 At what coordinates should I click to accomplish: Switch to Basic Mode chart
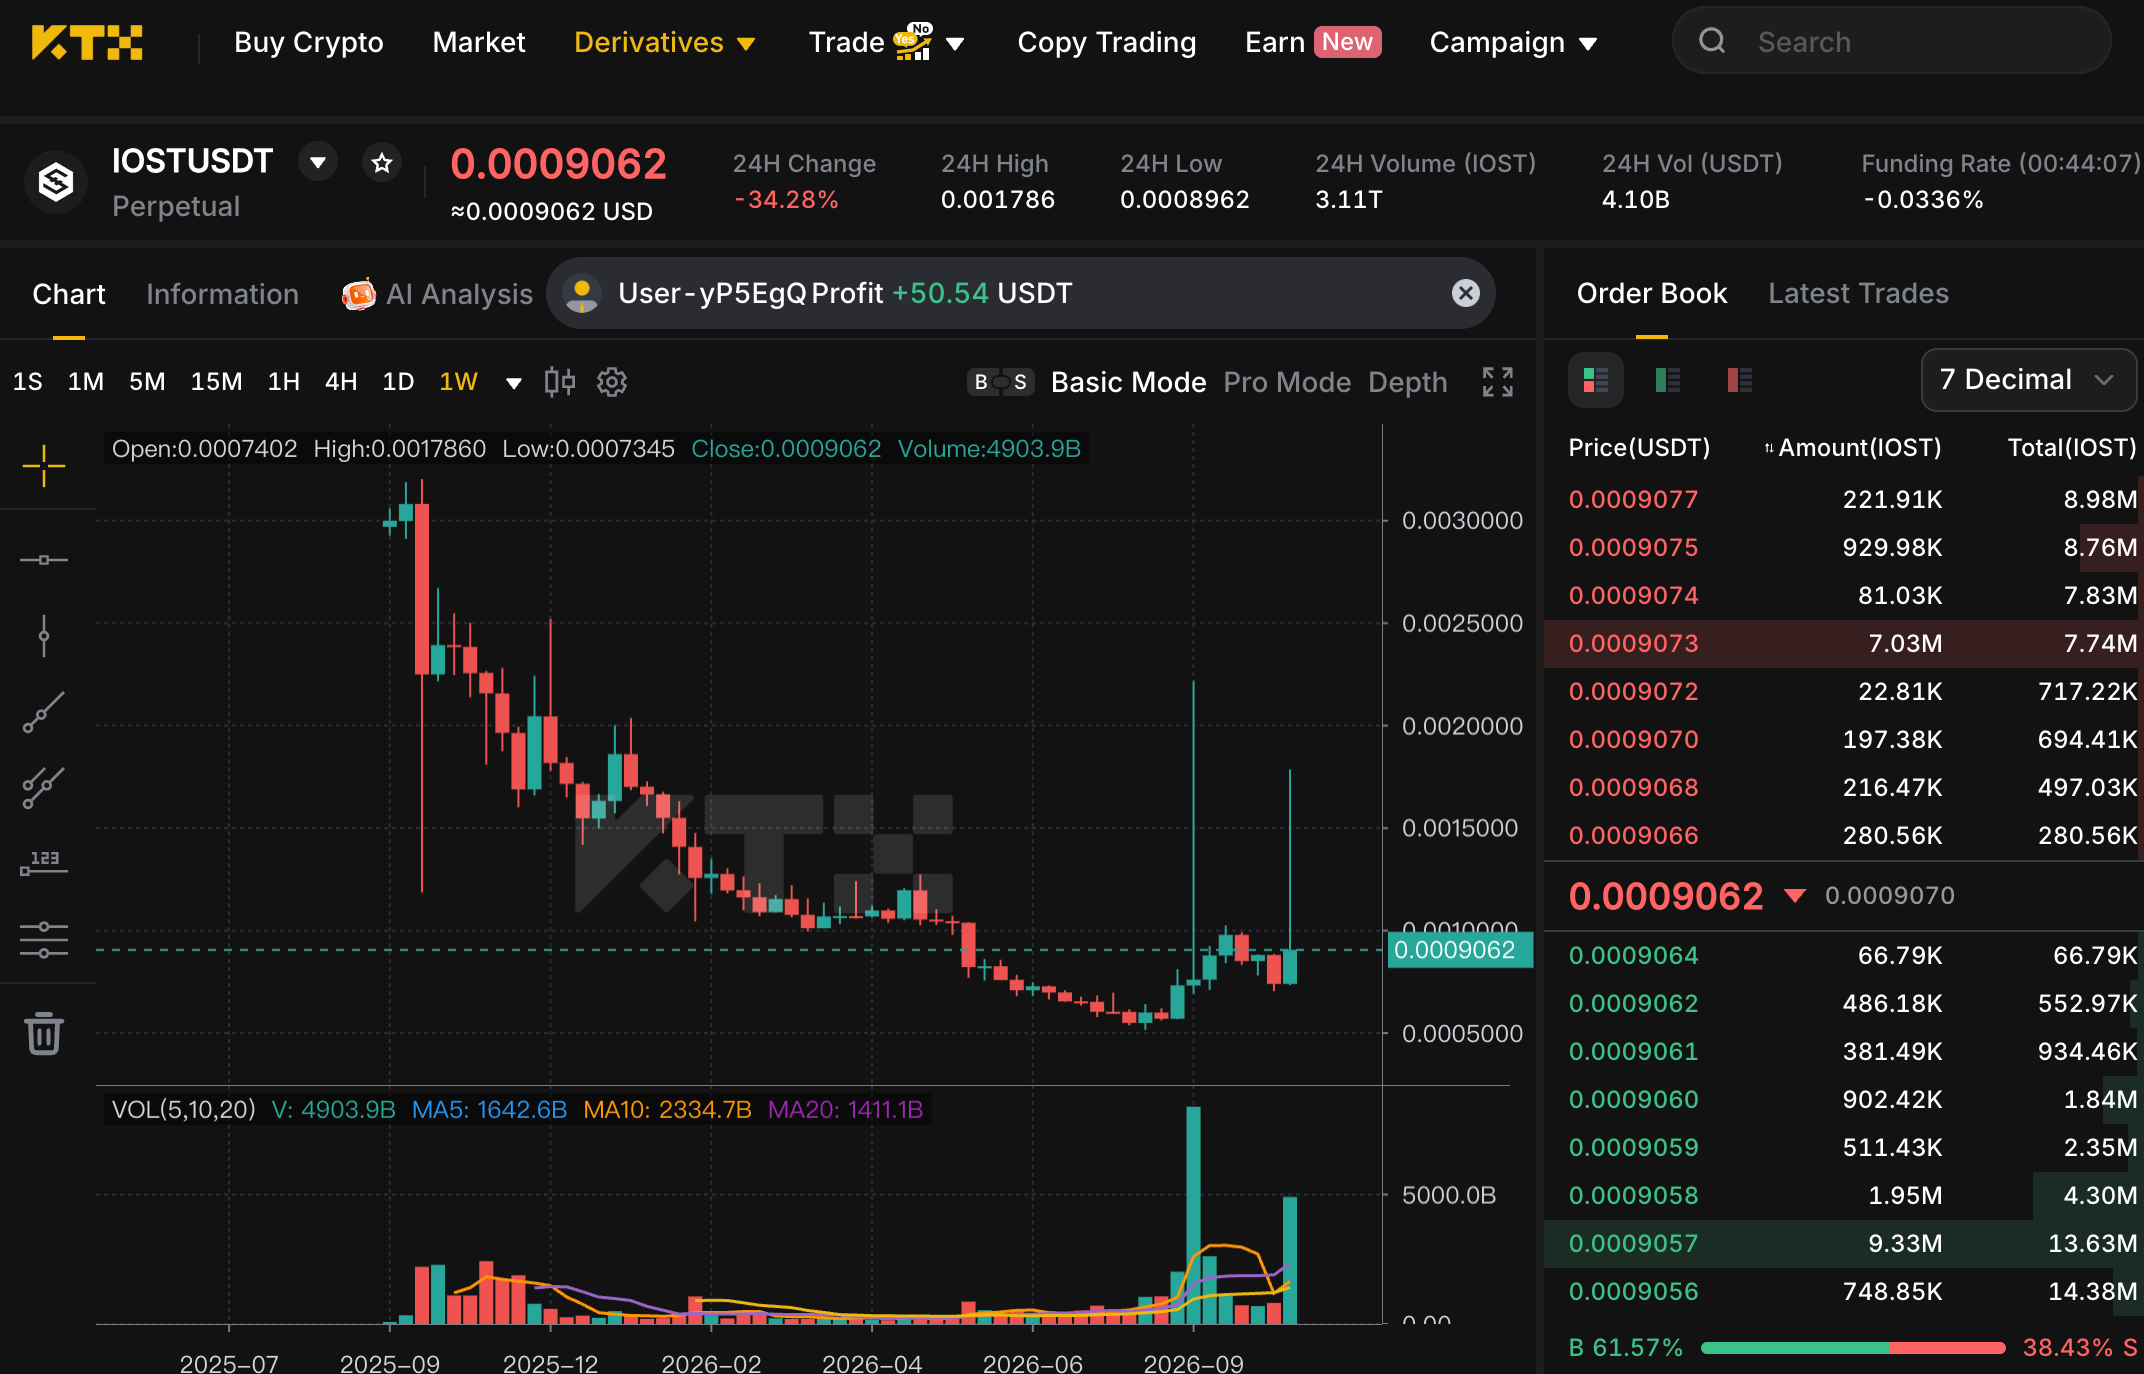[1128, 382]
